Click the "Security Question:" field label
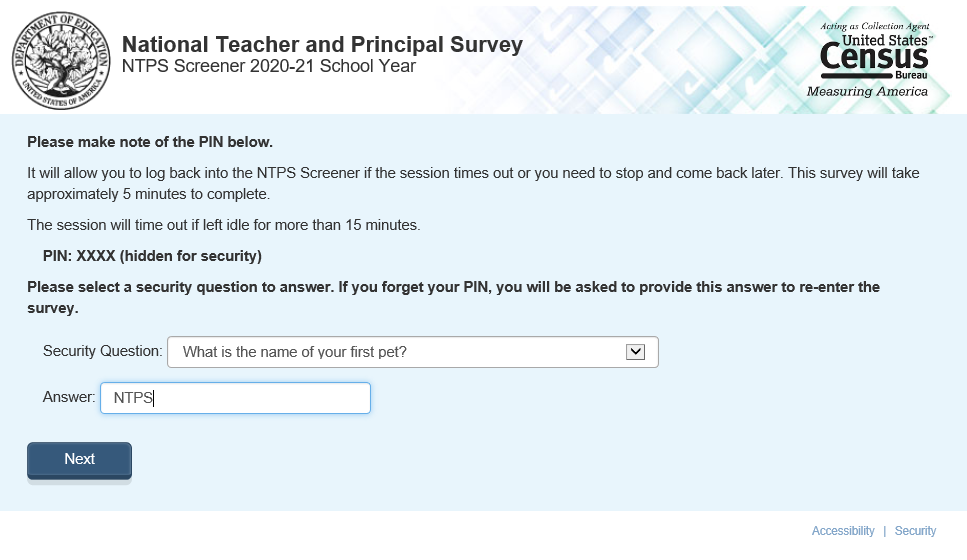The height and width of the screenshot is (560, 967). point(102,351)
